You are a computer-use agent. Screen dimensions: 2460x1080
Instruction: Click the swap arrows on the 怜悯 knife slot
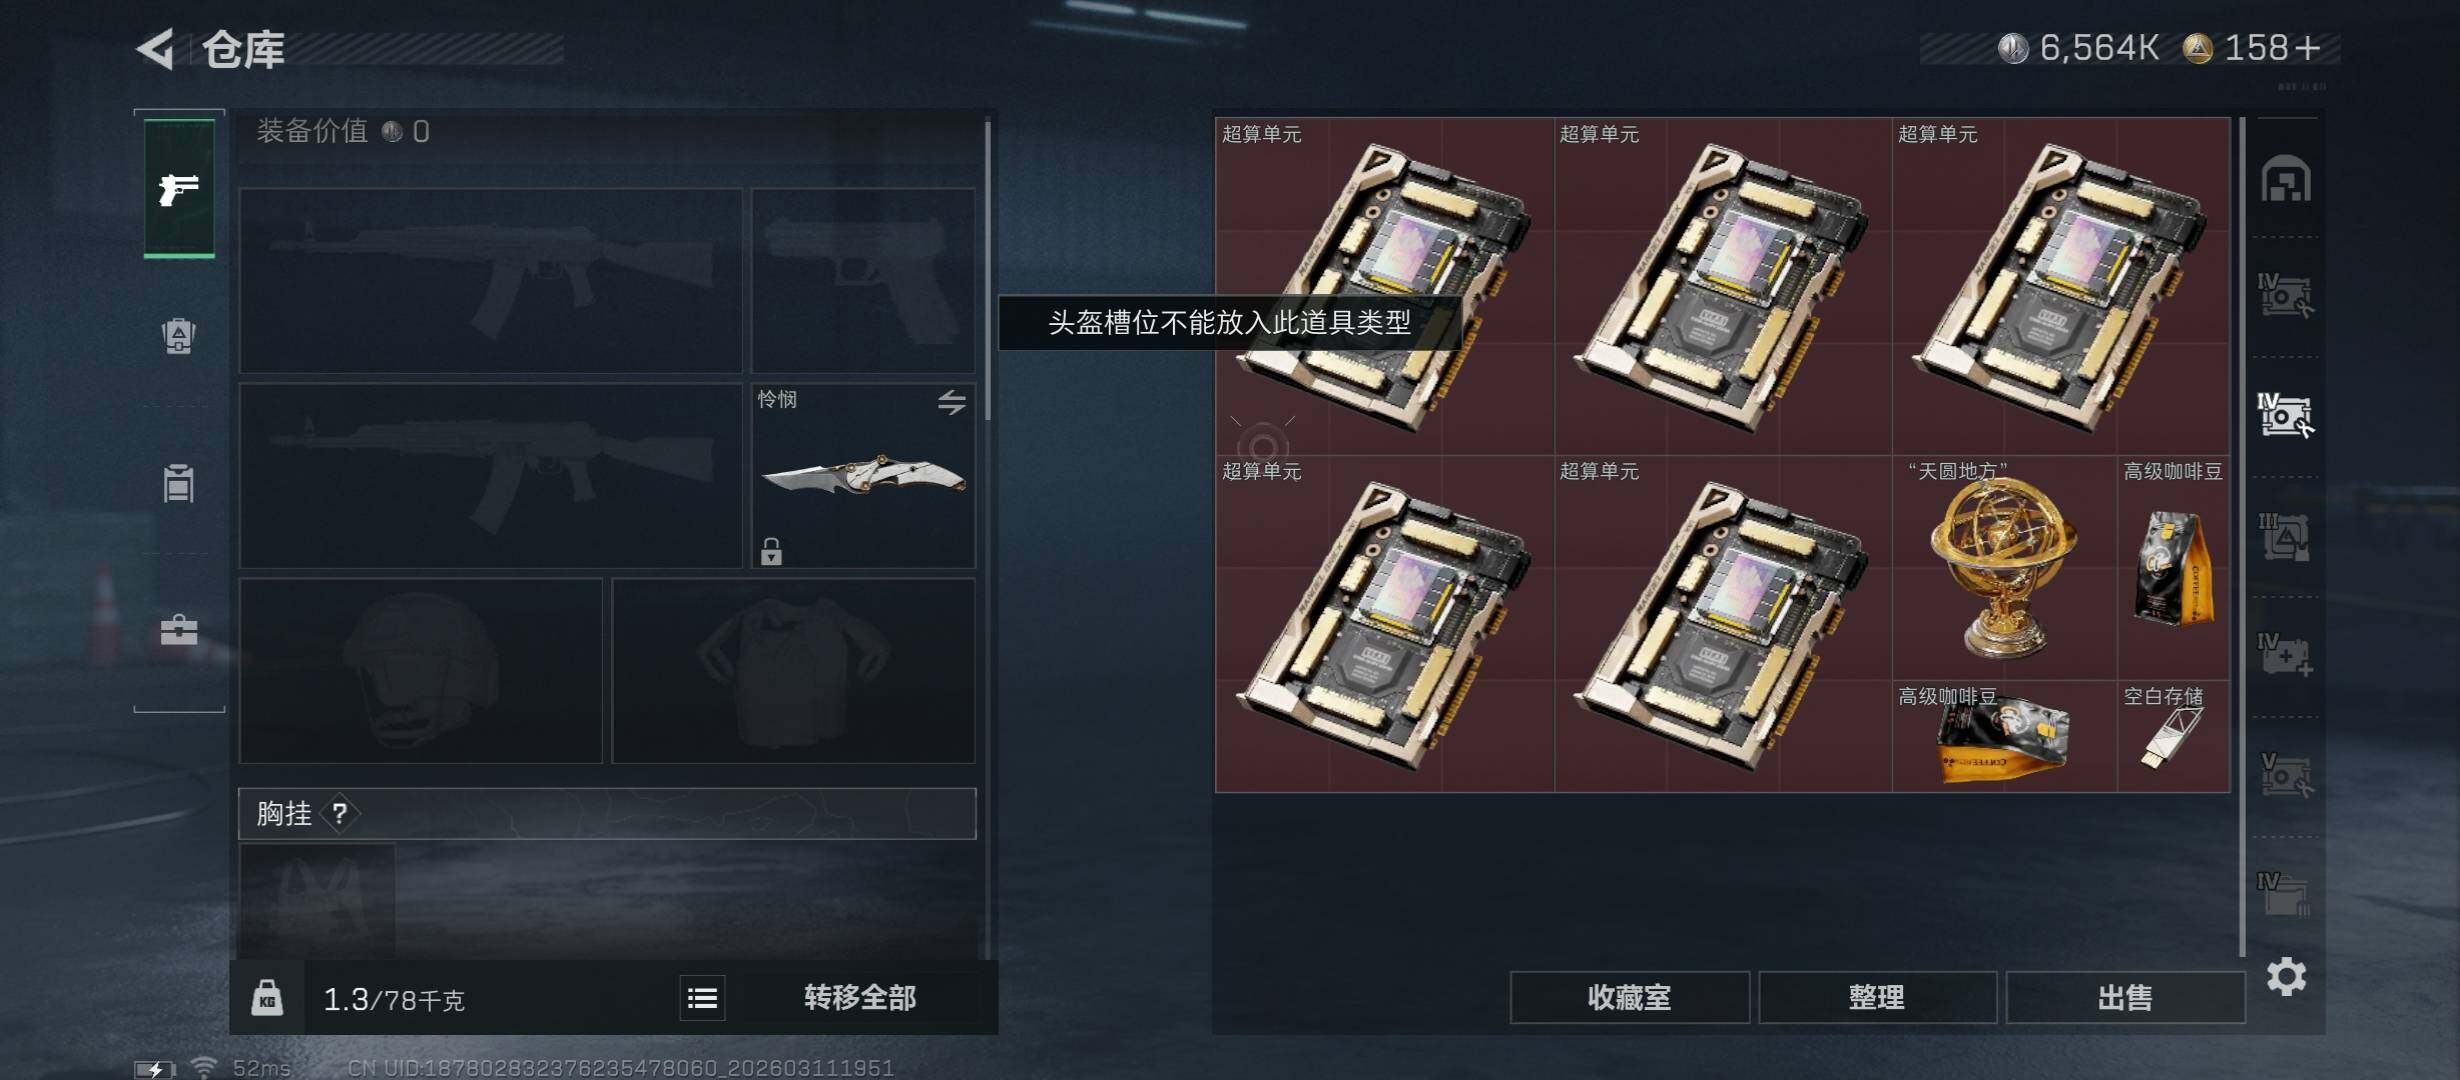[951, 402]
